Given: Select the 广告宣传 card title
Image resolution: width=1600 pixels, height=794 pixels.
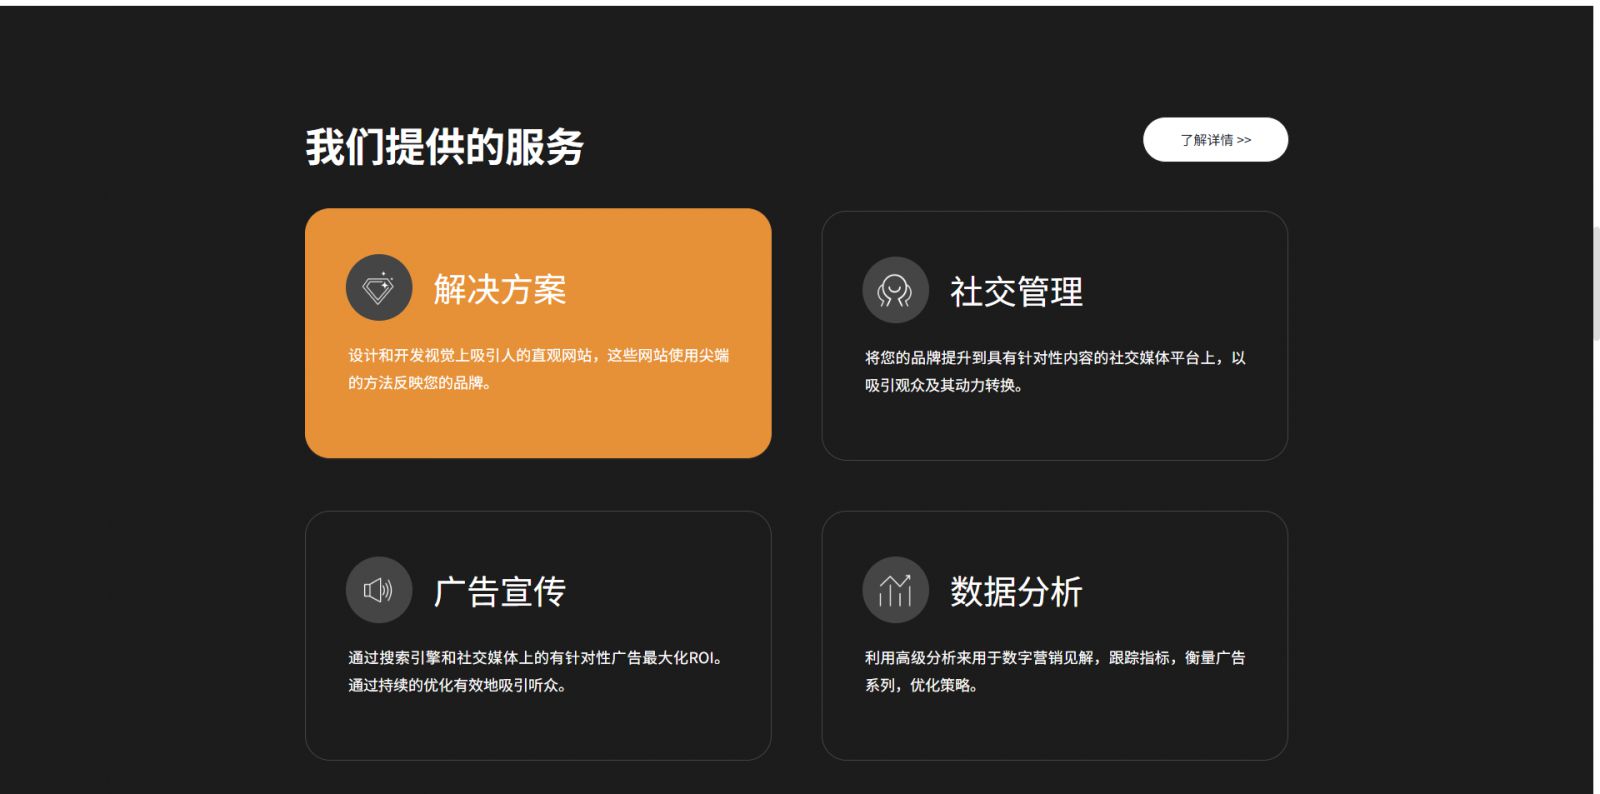Looking at the screenshot, I should pos(500,591).
